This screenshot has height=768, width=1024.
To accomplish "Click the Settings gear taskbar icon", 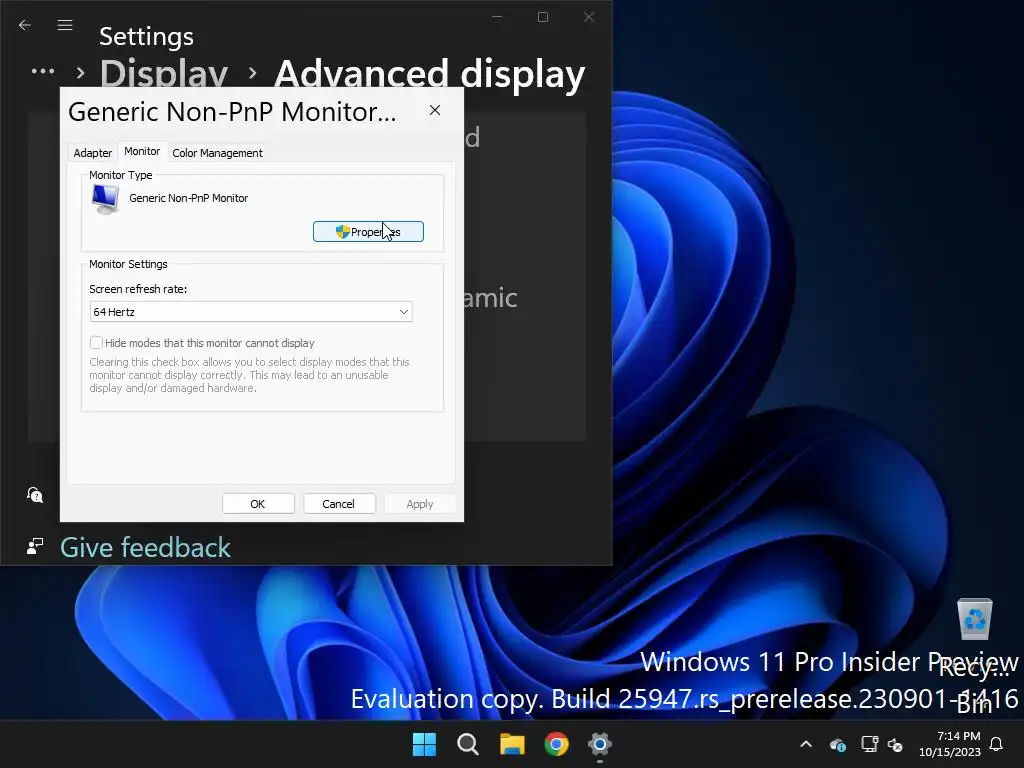I will (600, 744).
